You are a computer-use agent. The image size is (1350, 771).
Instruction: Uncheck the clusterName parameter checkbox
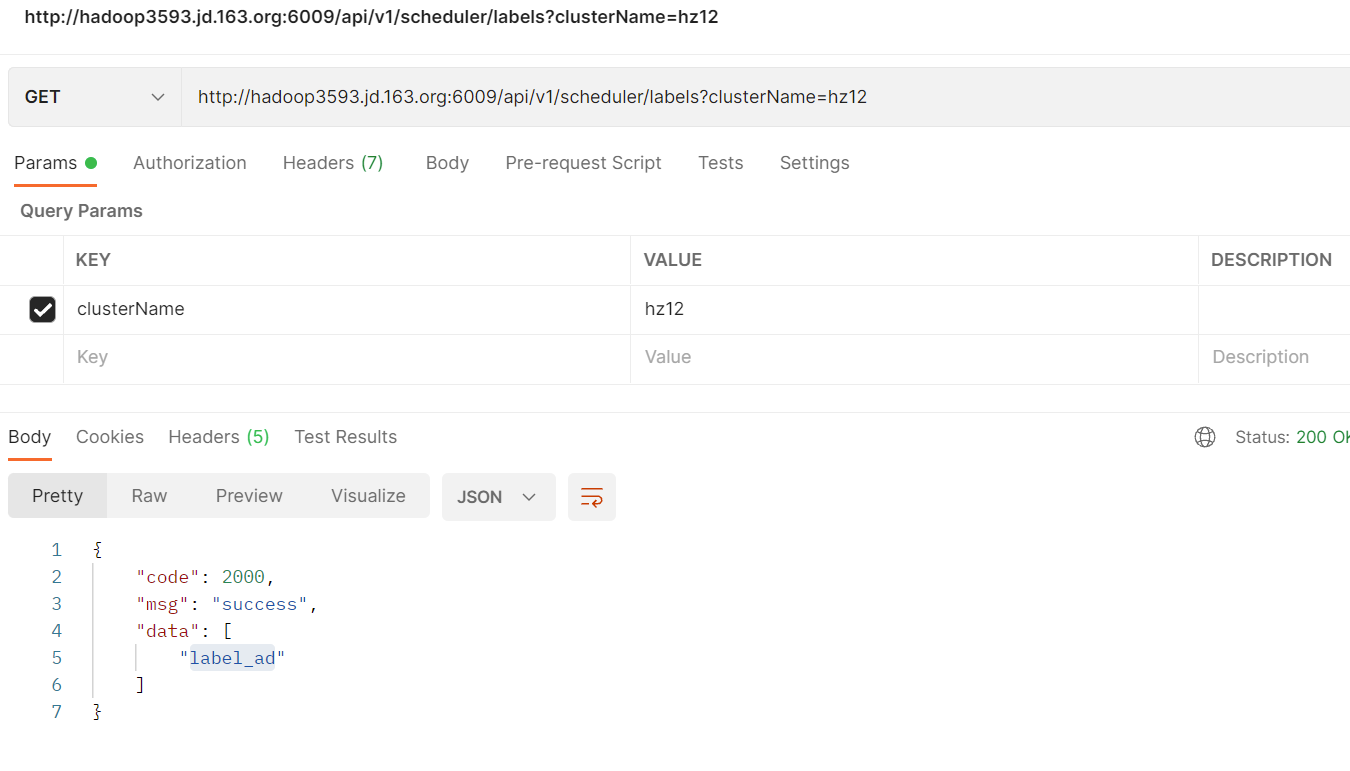pyautogui.click(x=42, y=310)
